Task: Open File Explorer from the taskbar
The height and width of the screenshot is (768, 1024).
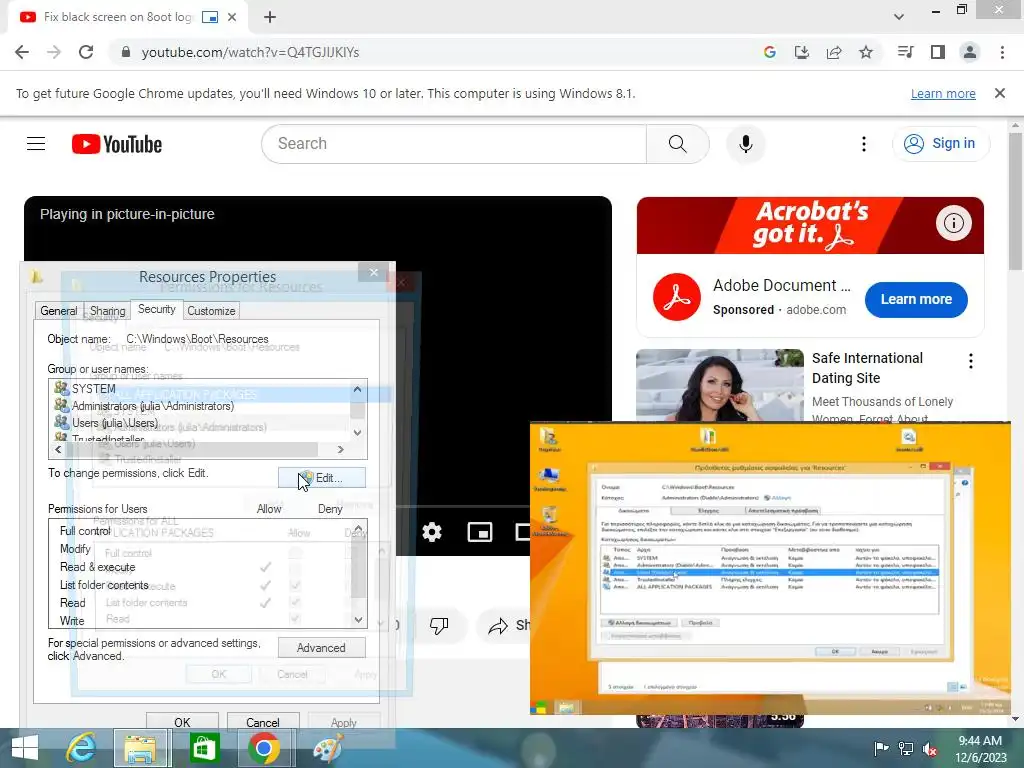Action: pyautogui.click(x=142, y=748)
